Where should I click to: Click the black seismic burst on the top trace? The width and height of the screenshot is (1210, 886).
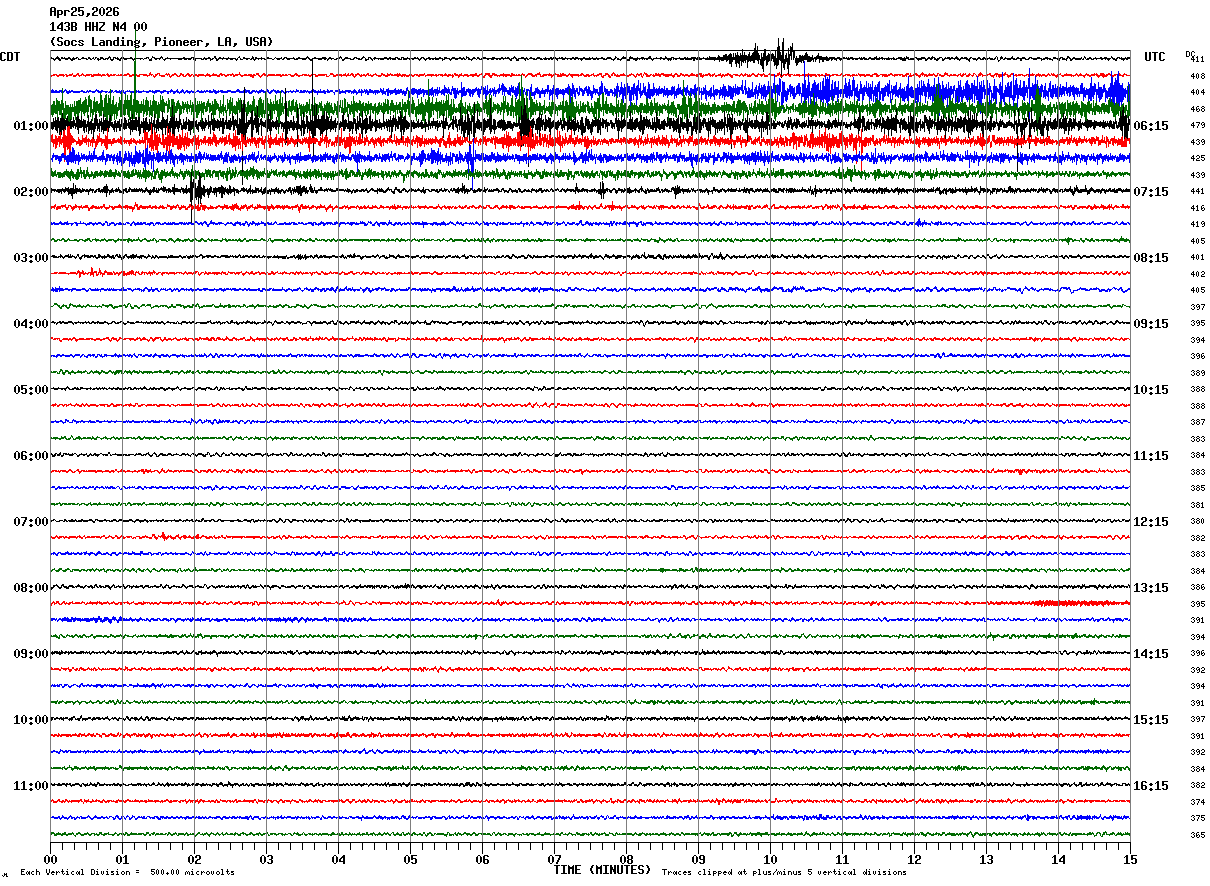pos(768,57)
